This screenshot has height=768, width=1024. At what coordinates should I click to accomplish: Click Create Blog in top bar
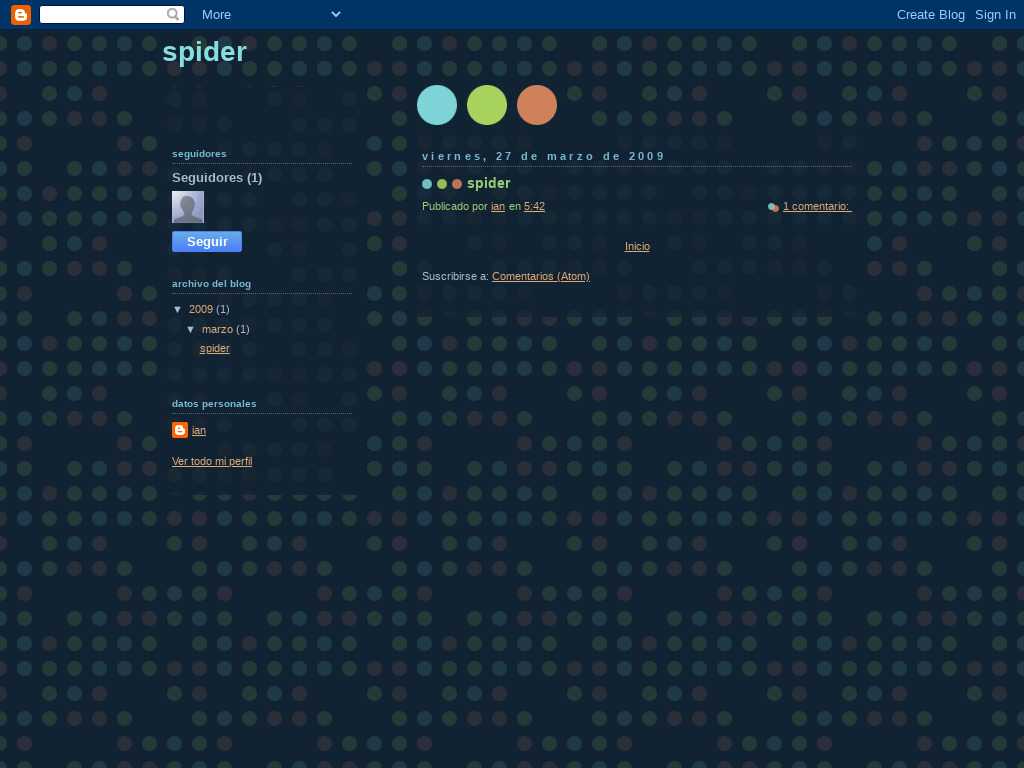pyautogui.click(x=930, y=14)
